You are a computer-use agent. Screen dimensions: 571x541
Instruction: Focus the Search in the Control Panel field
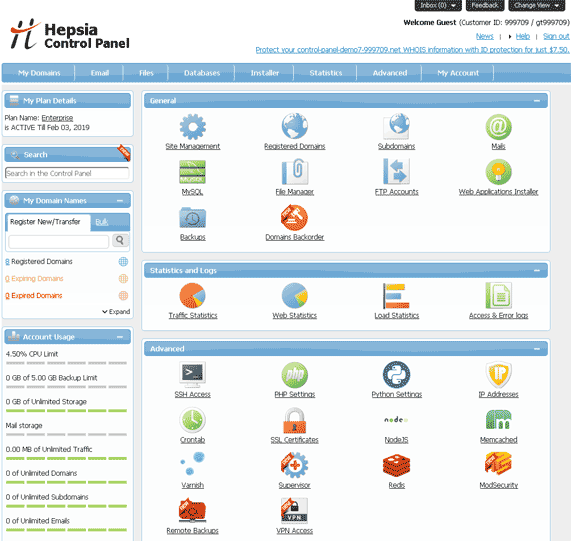[x=67, y=173]
